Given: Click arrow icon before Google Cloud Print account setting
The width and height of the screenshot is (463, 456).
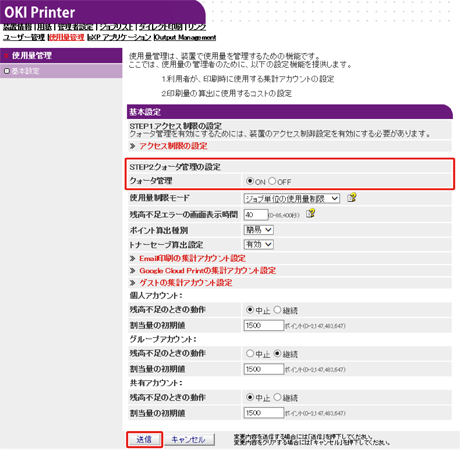Looking at the screenshot, I should (133, 270).
